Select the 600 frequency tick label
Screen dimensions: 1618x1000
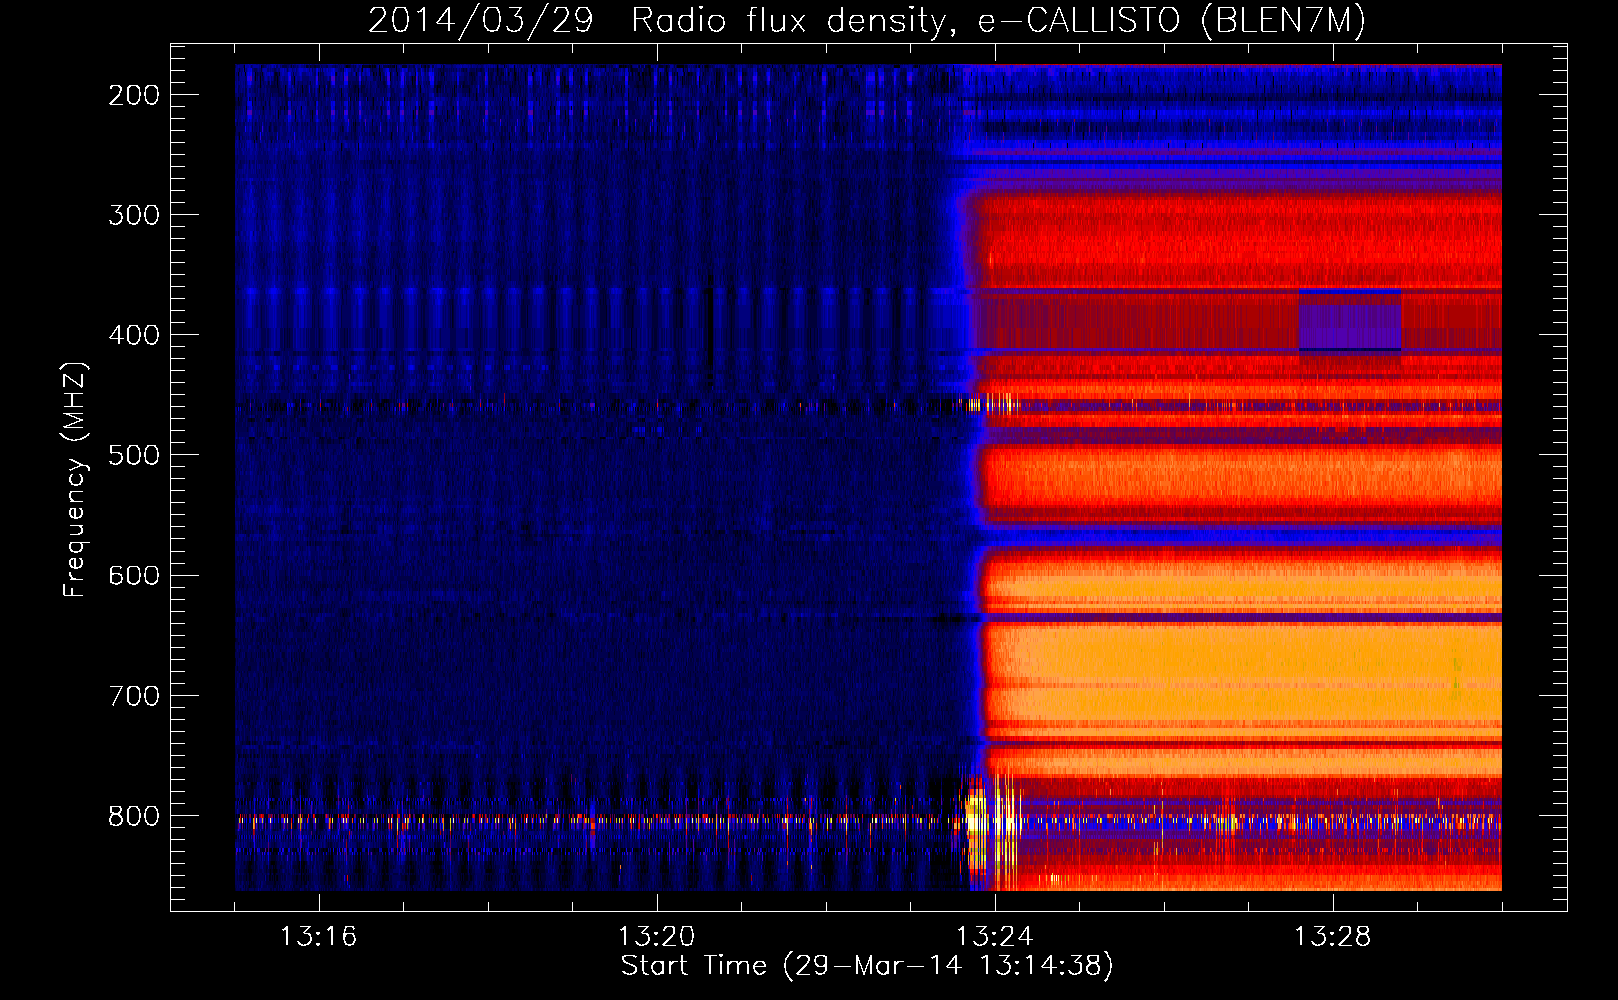(134, 575)
